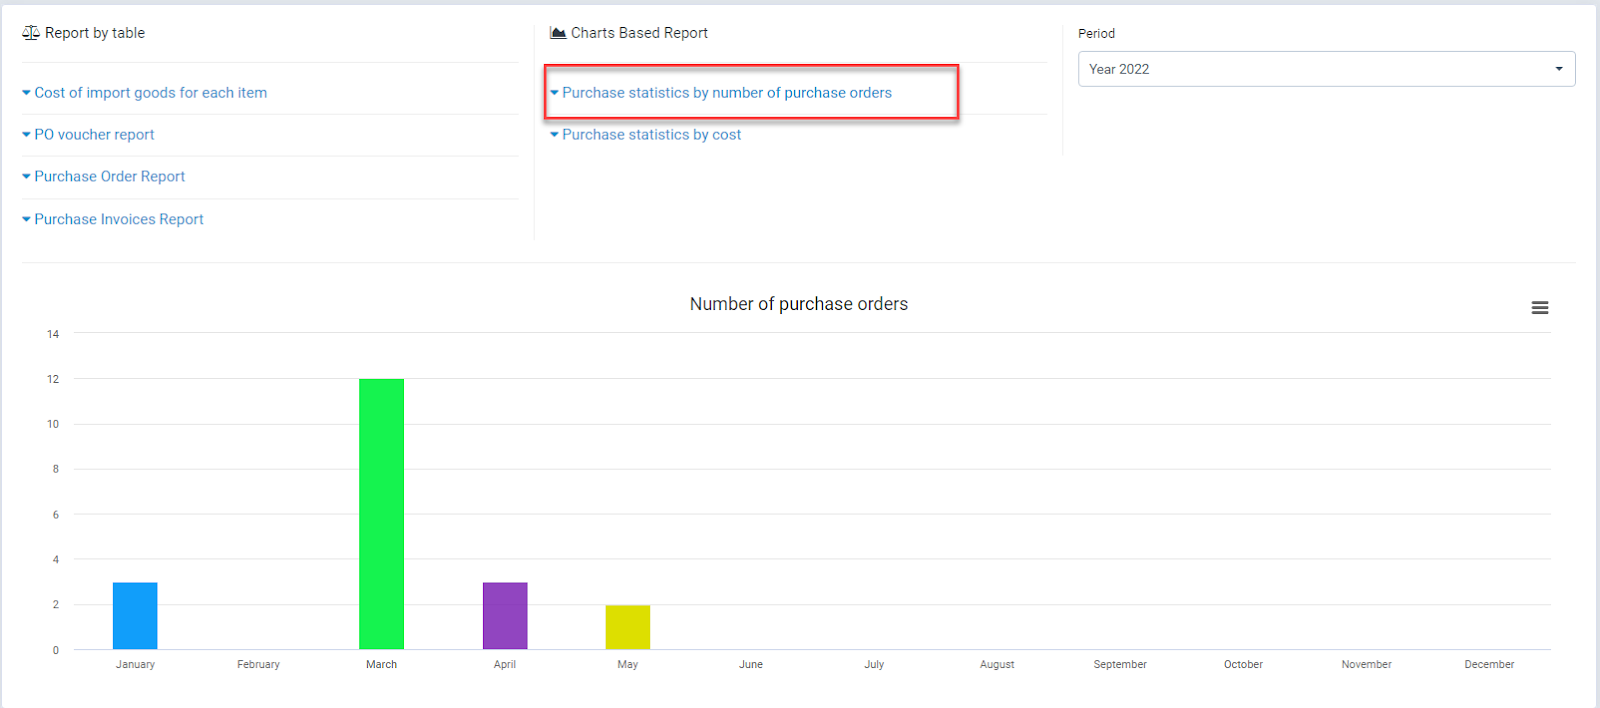The height and width of the screenshot is (708, 1600).
Task: Click the blue January bar
Action: [135, 616]
